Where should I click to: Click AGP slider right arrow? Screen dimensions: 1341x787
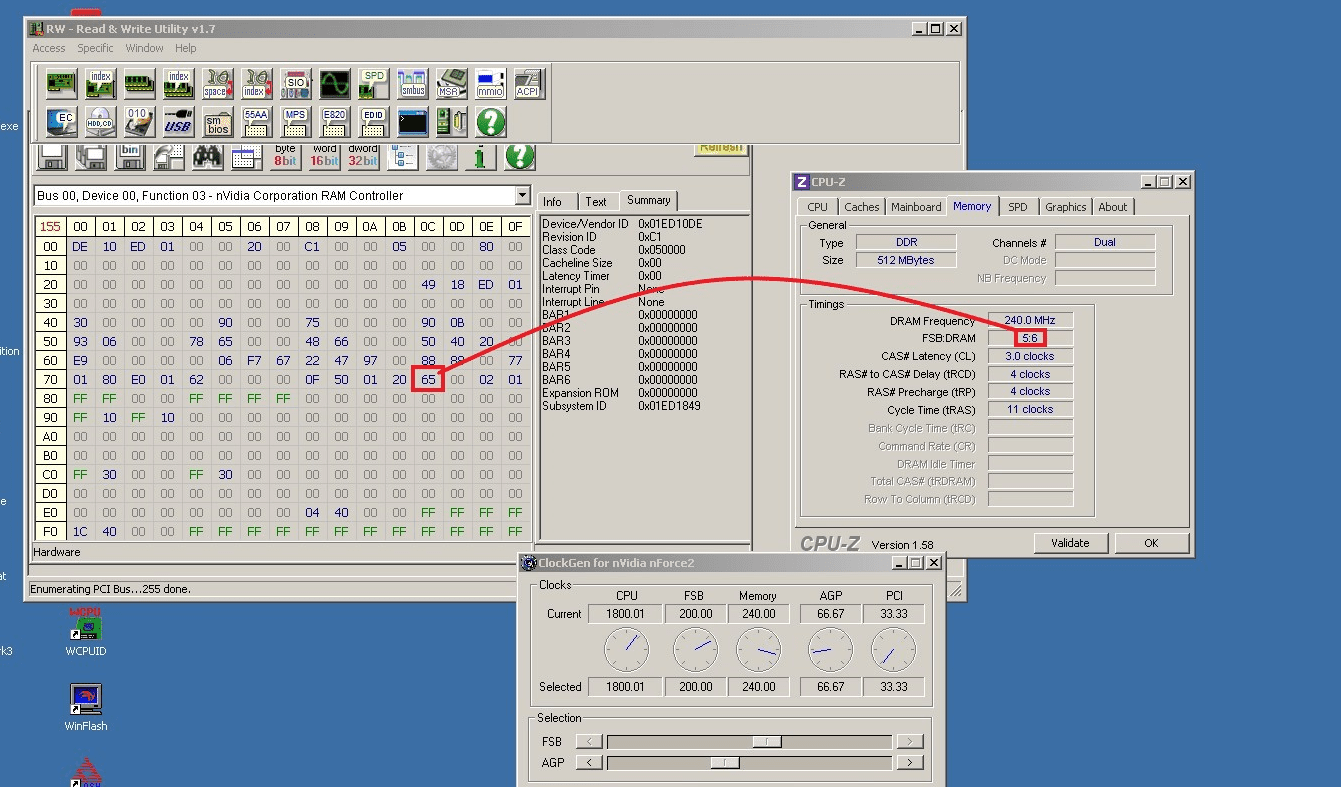tap(909, 762)
